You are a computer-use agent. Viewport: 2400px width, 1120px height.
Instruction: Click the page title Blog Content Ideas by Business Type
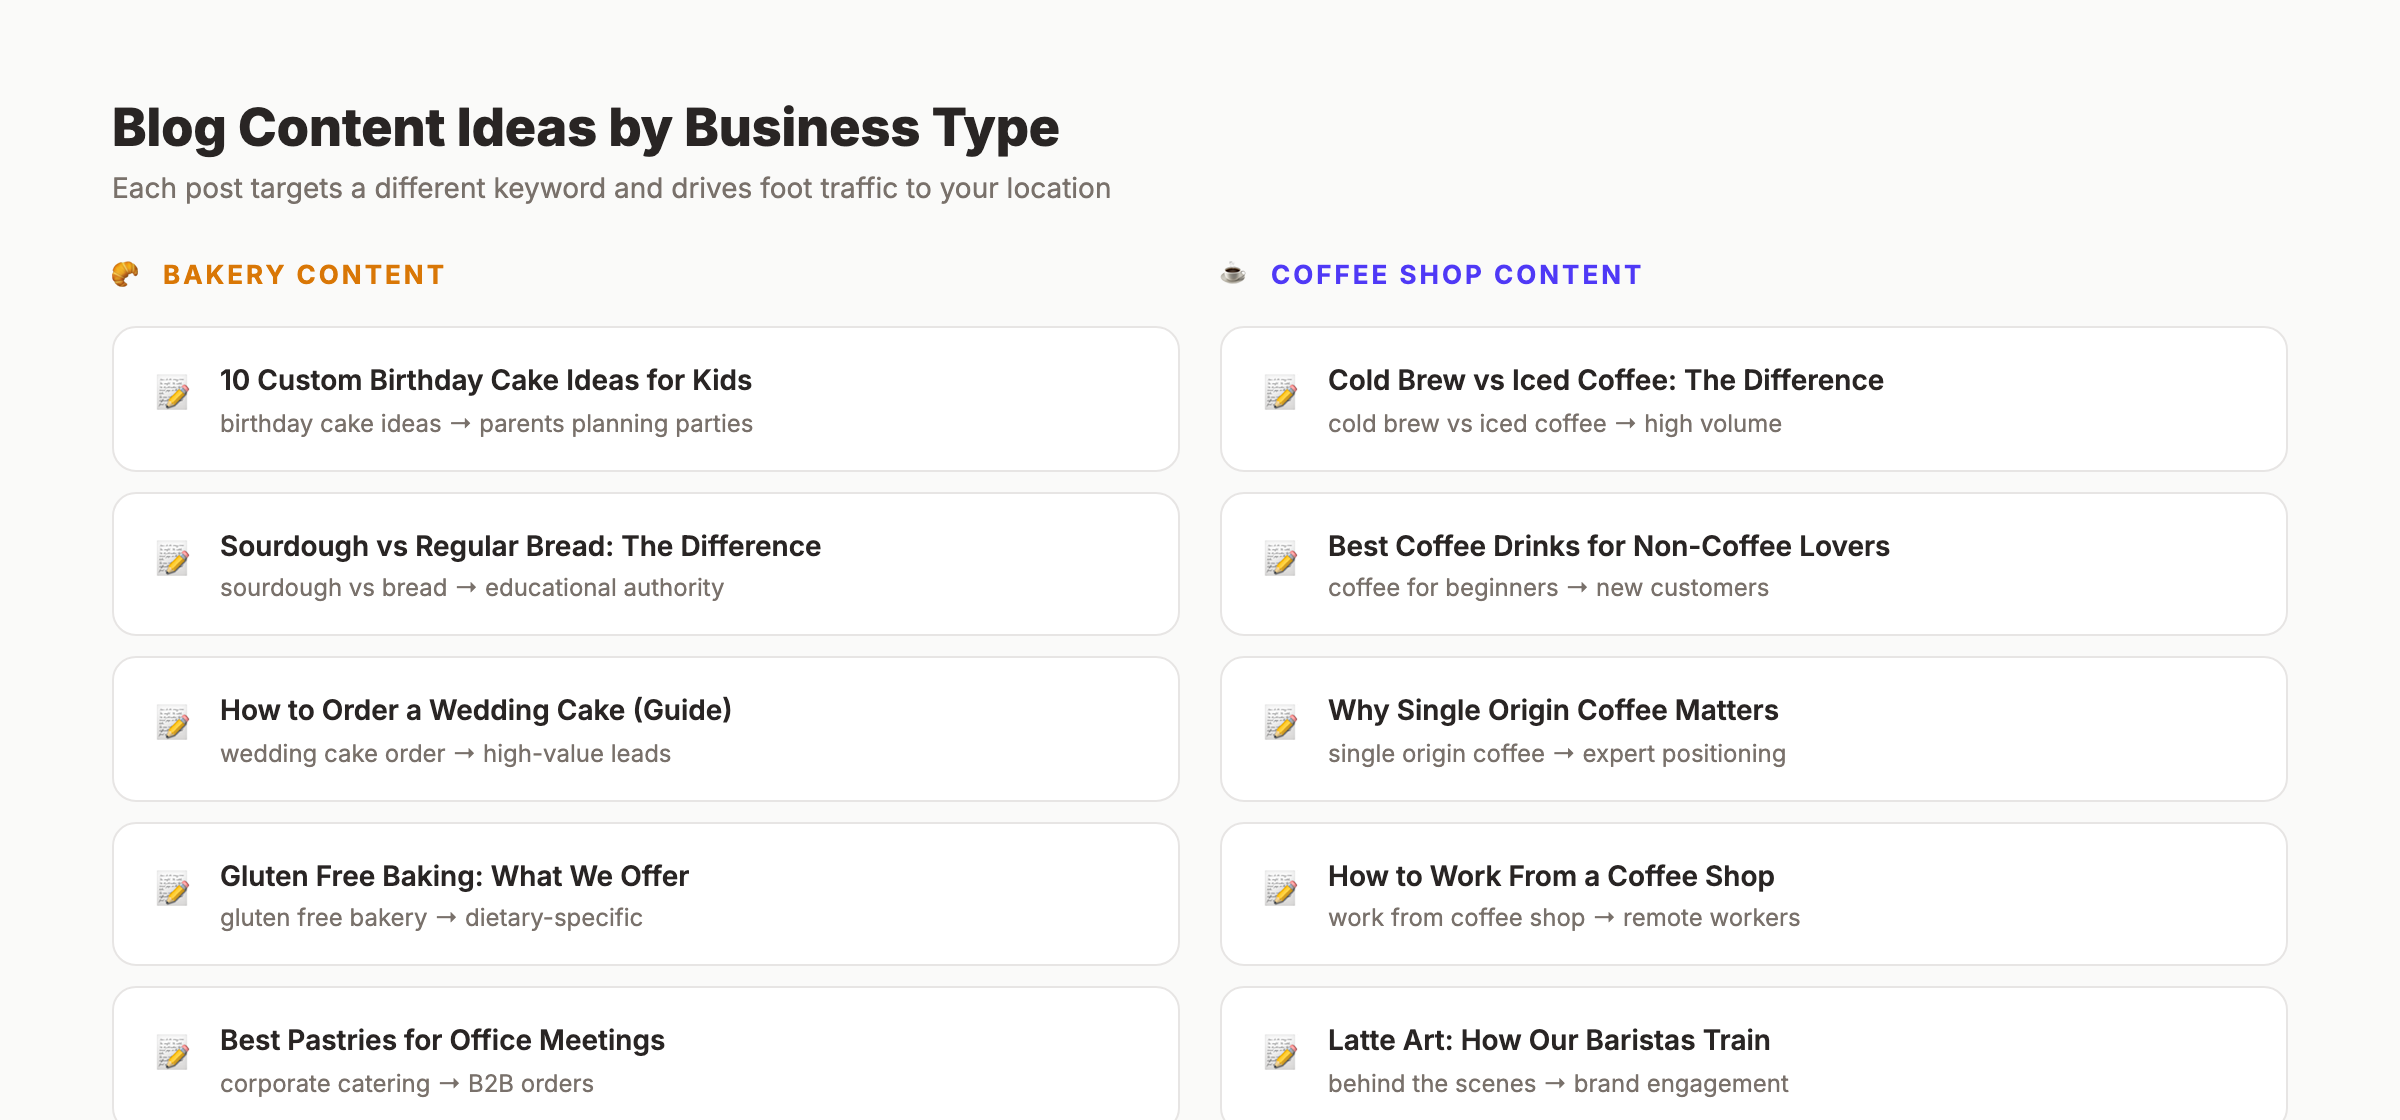tap(585, 127)
